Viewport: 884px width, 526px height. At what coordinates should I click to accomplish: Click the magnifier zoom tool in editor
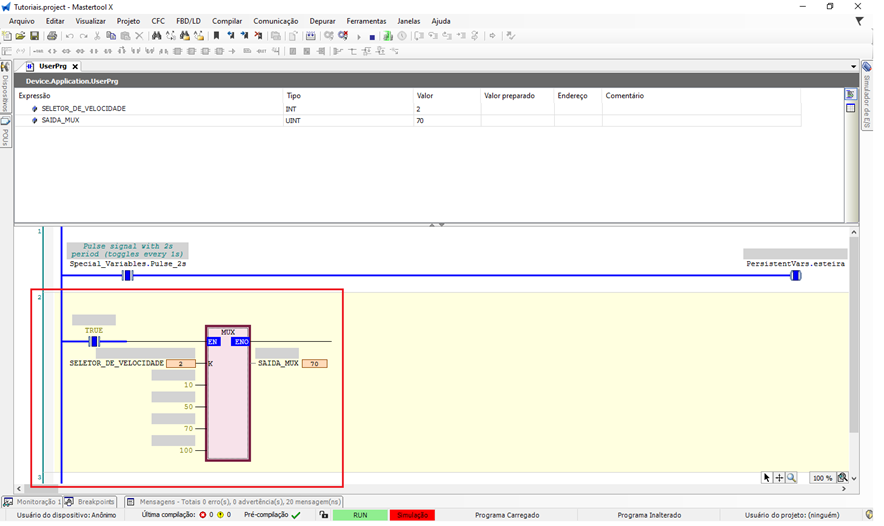(791, 478)
